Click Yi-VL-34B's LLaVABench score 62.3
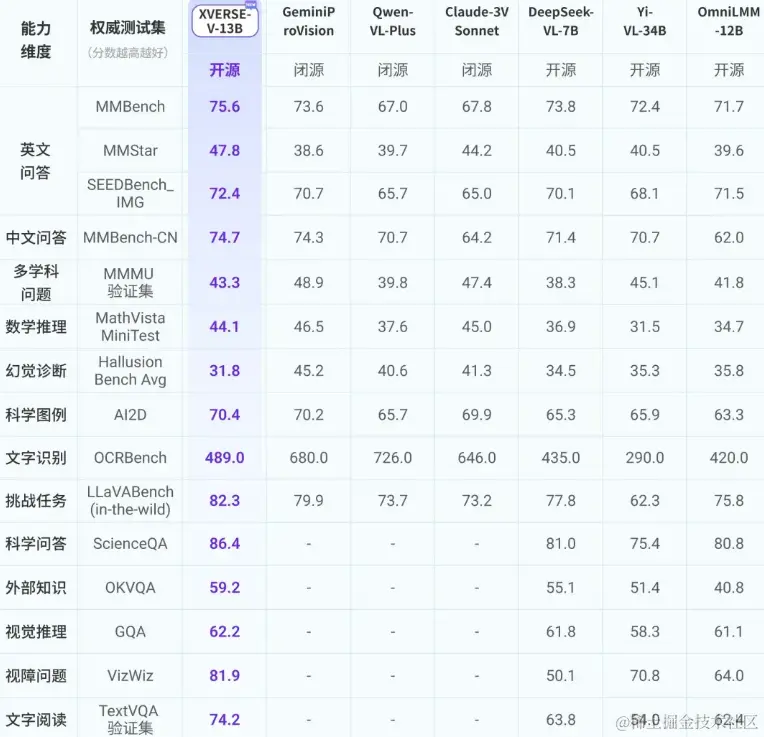Viewport: 764px width, 737px height. (645, 501)
